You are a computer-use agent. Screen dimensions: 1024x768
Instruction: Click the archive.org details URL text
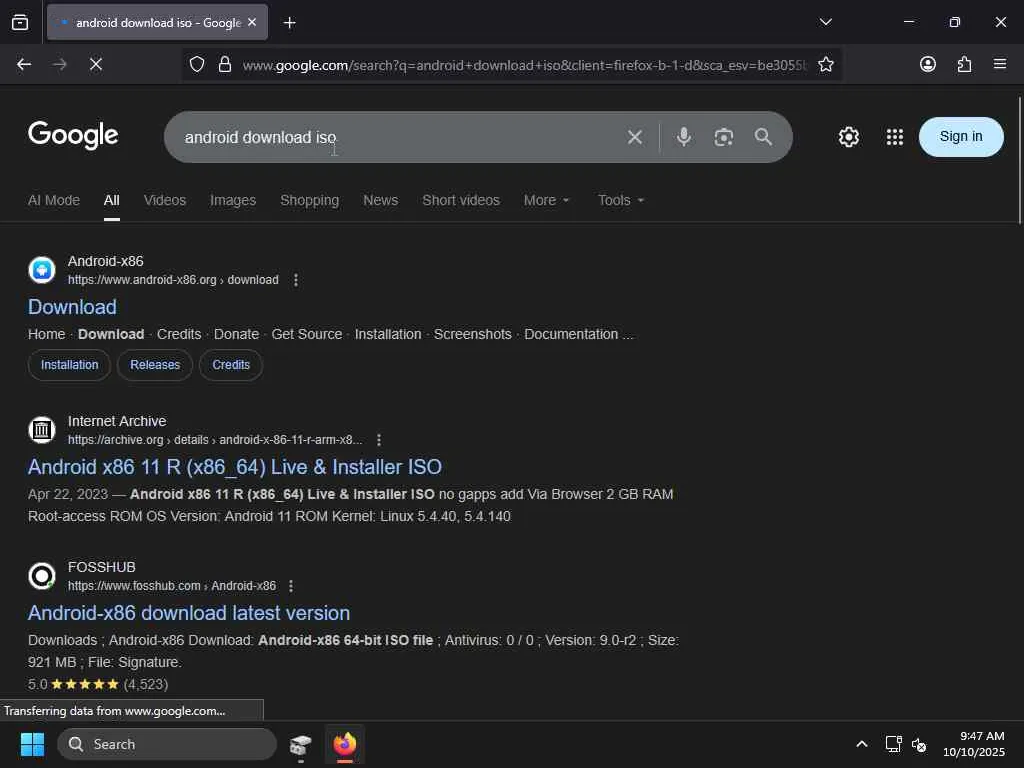(215, 440)
